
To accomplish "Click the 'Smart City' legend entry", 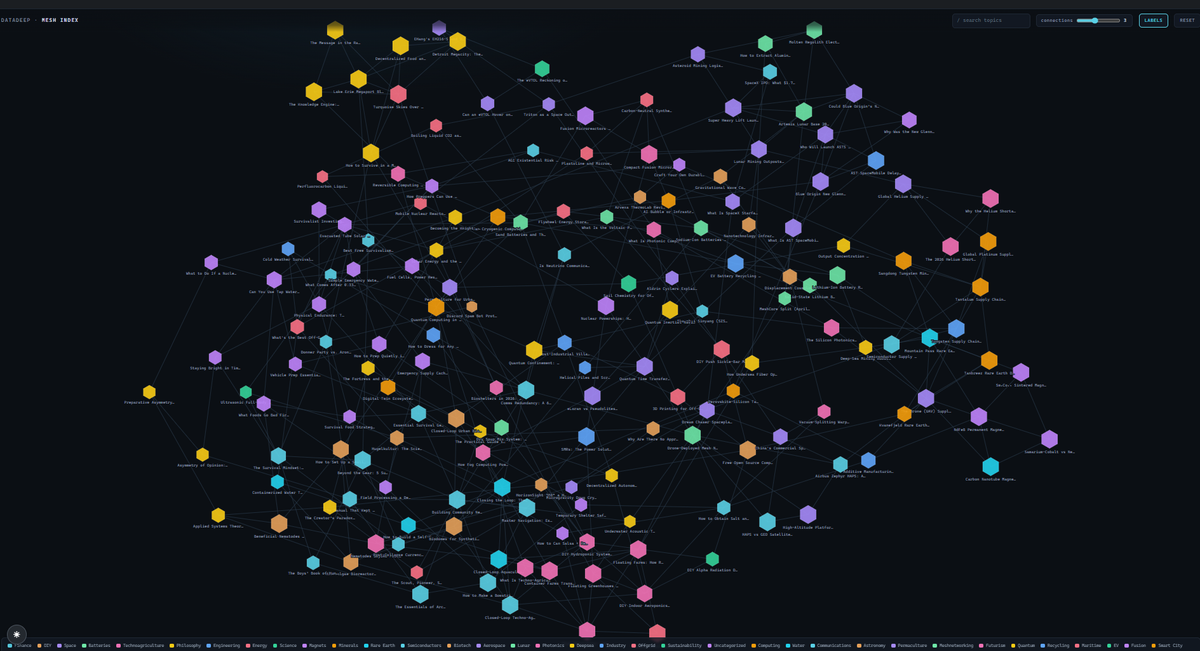I will click(x=1167, y=646).
